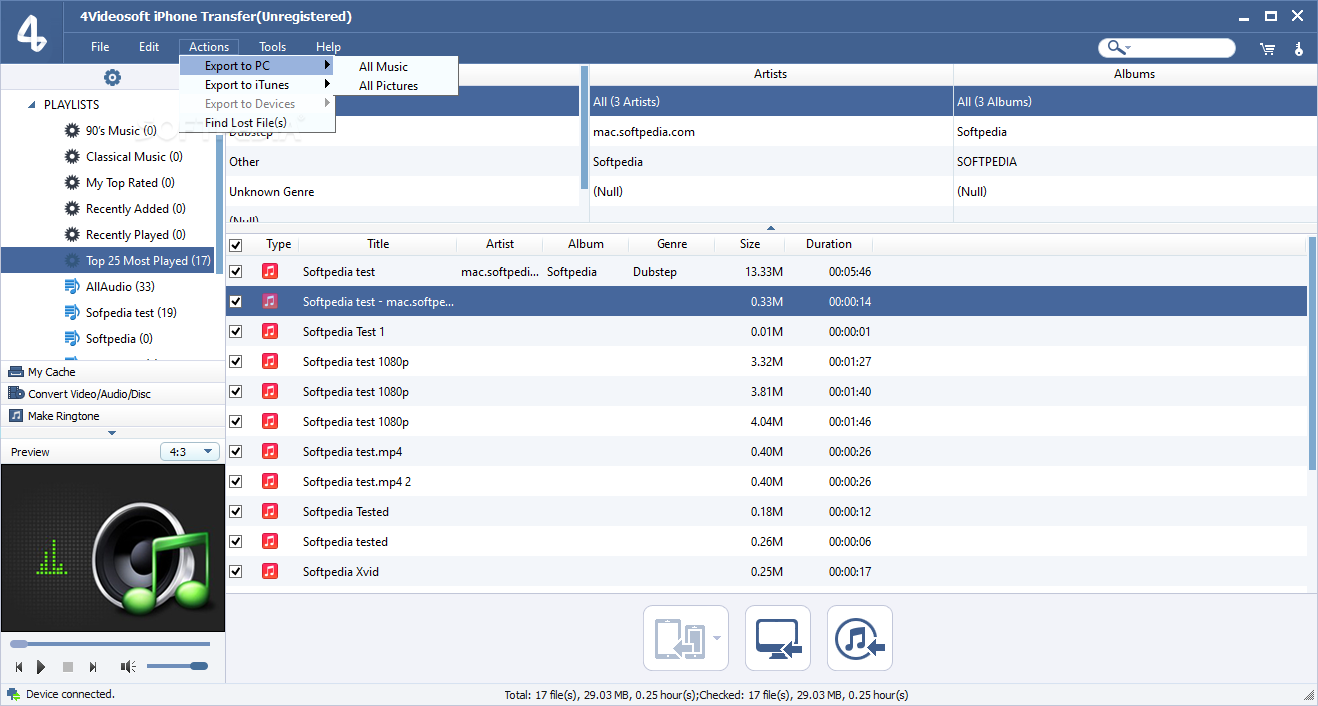Collapse the tools panel with down arrow
The height and width of the screenshot is (706, 1318).
coord(112,433)
